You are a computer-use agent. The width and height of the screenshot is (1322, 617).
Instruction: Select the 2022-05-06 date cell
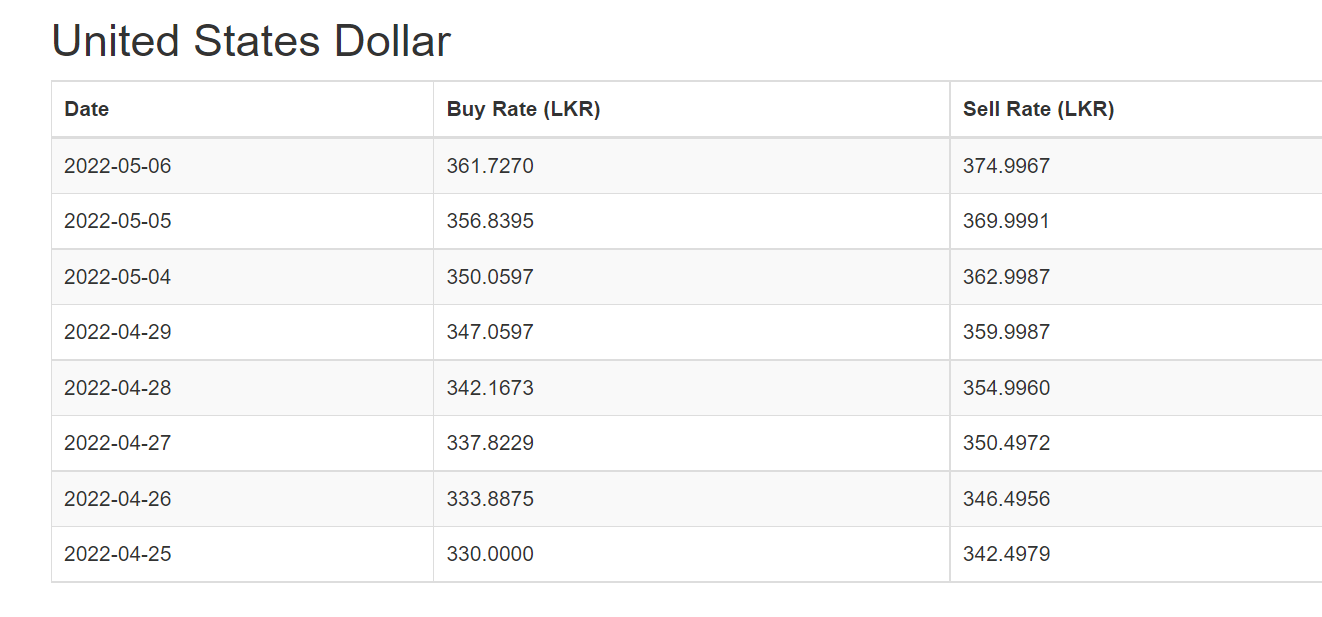coord(242,166)
